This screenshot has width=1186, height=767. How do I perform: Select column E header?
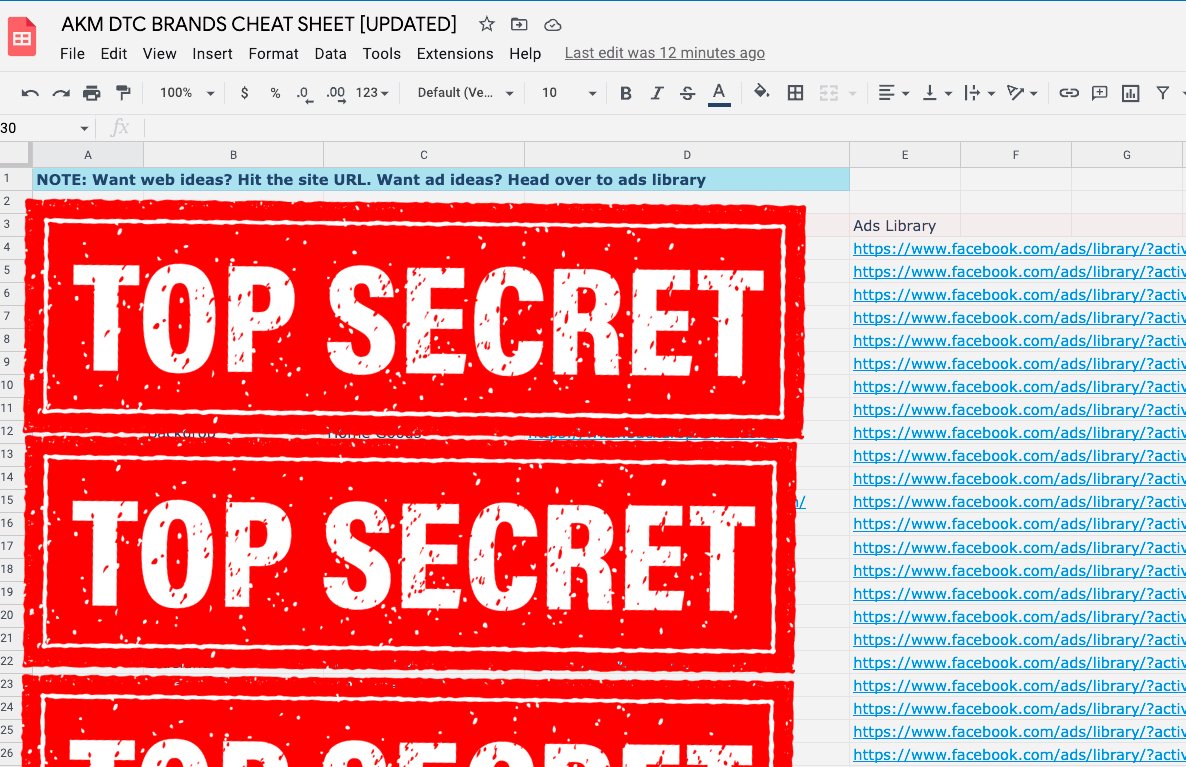point(905,155)
